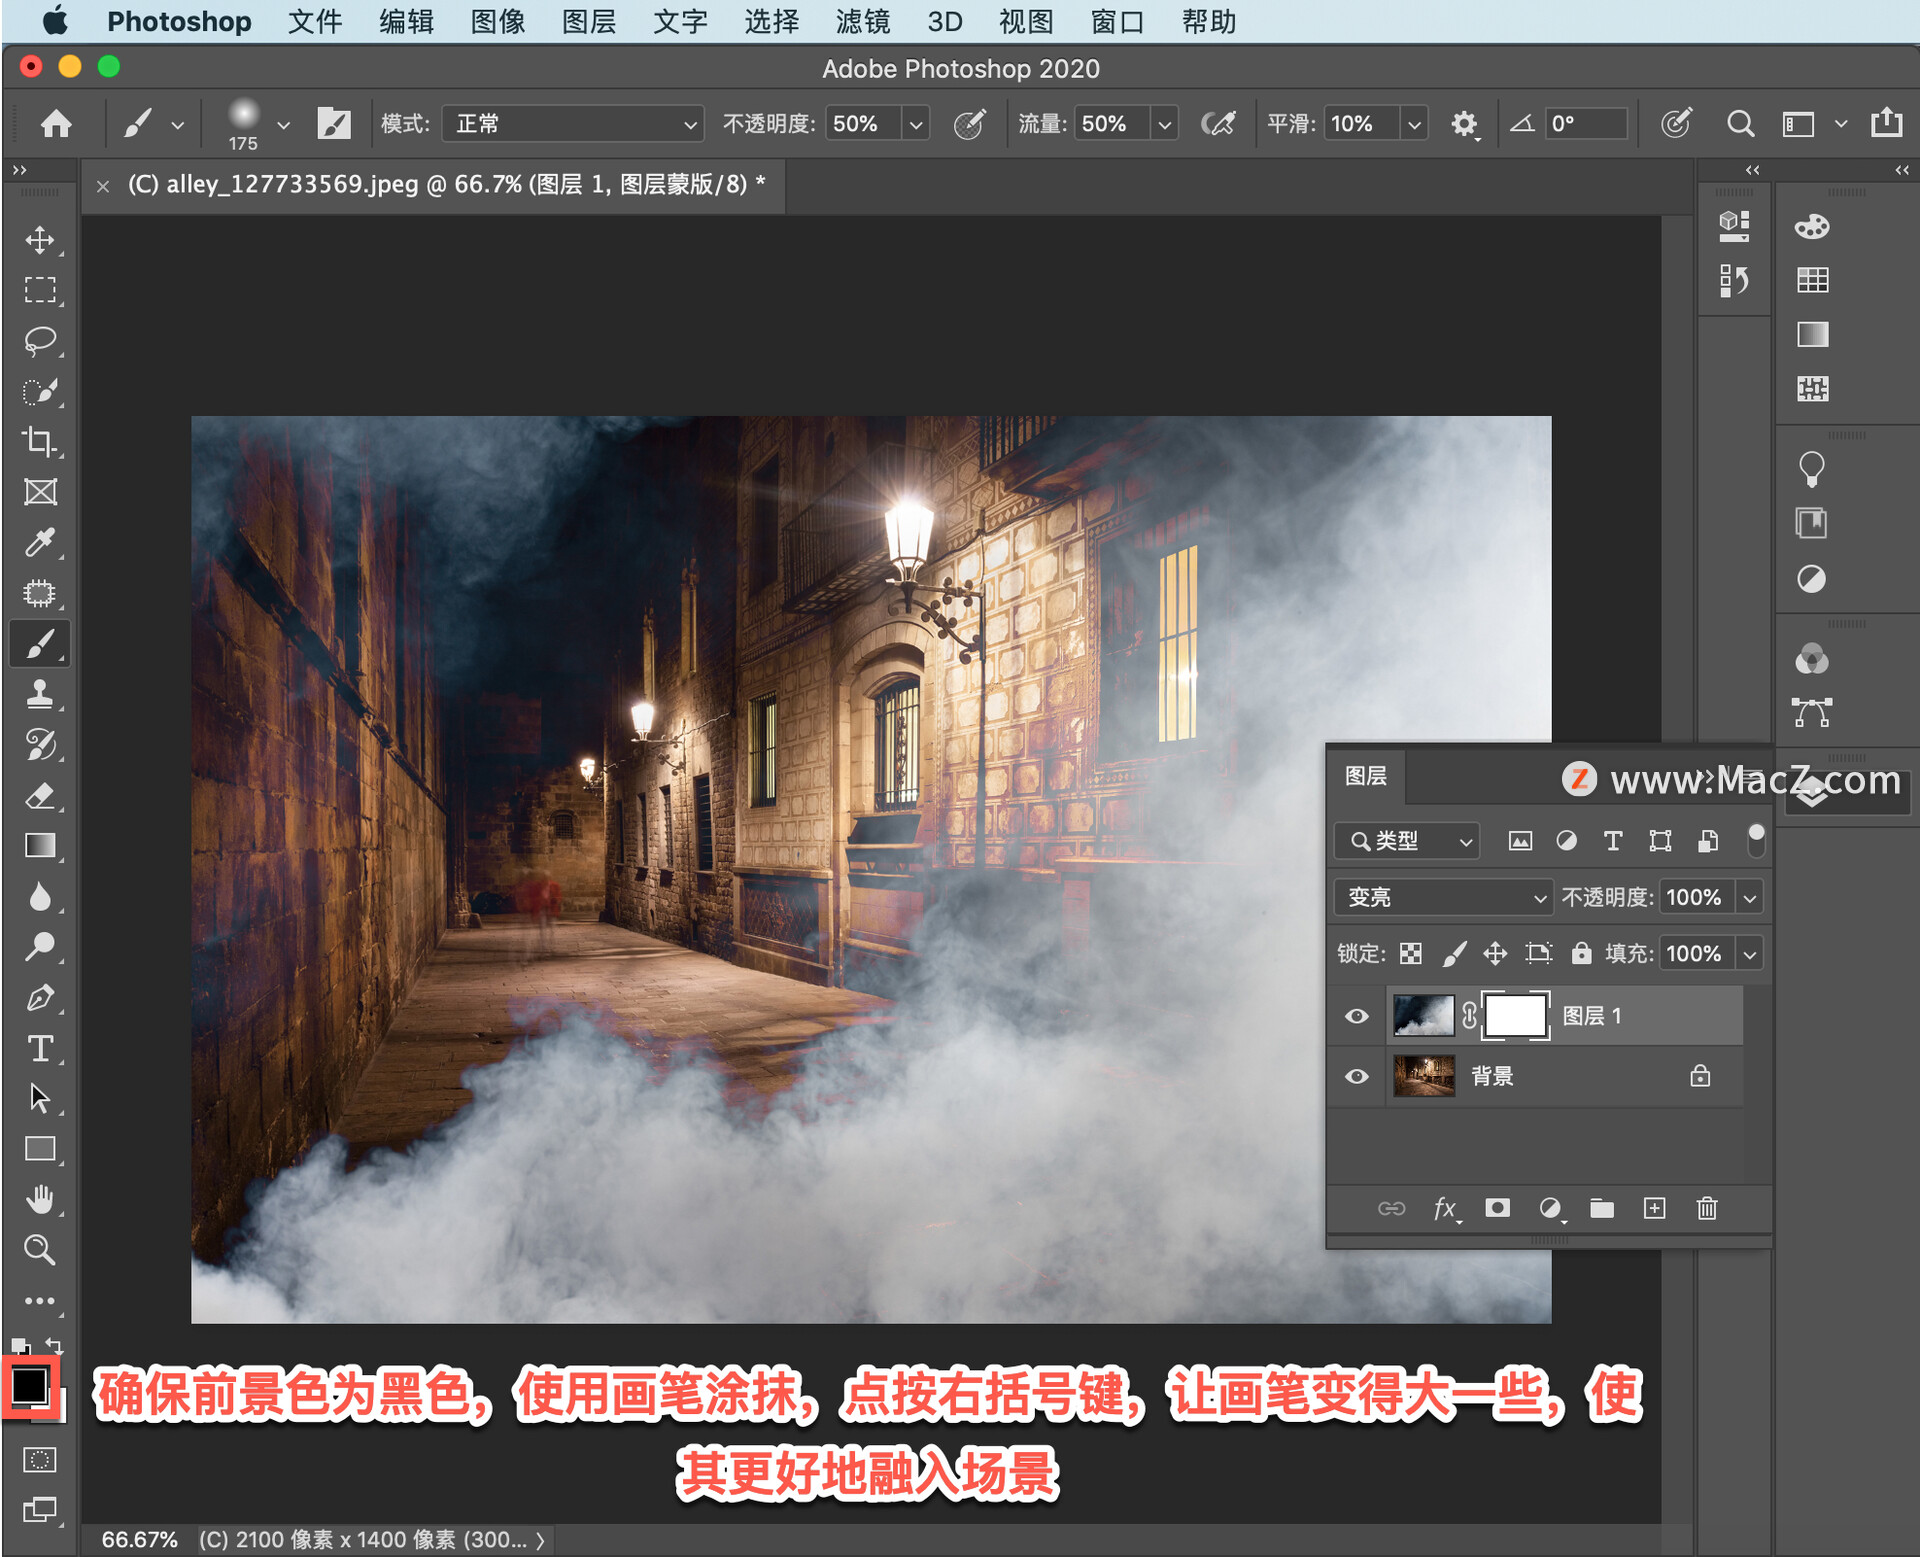Select the Horizontal Type tool

(40, 1049)
